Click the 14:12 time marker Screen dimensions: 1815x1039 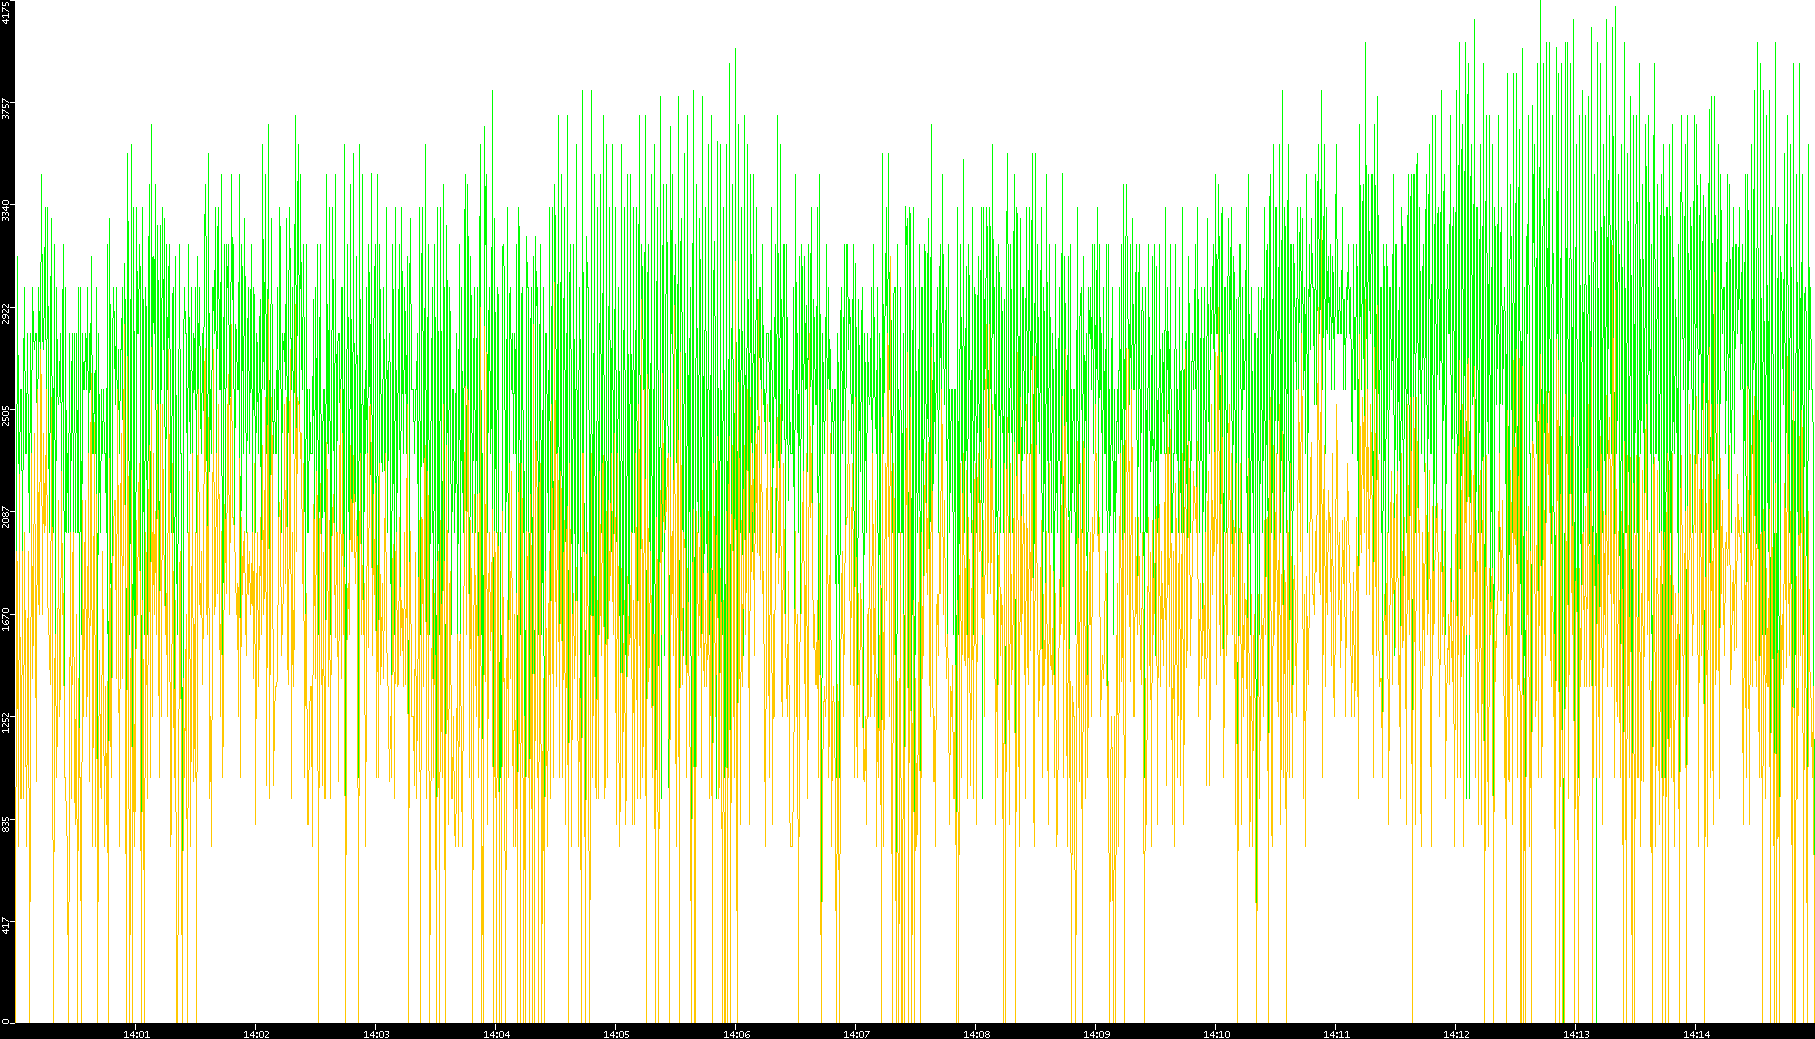[x=1456, y=1033]
